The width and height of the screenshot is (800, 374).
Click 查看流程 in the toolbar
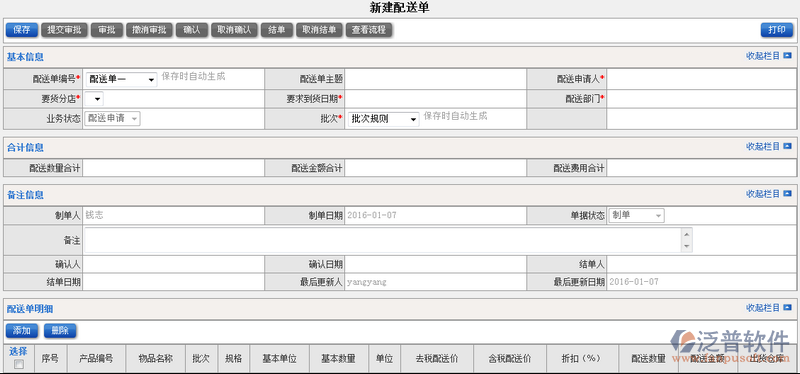369,30
